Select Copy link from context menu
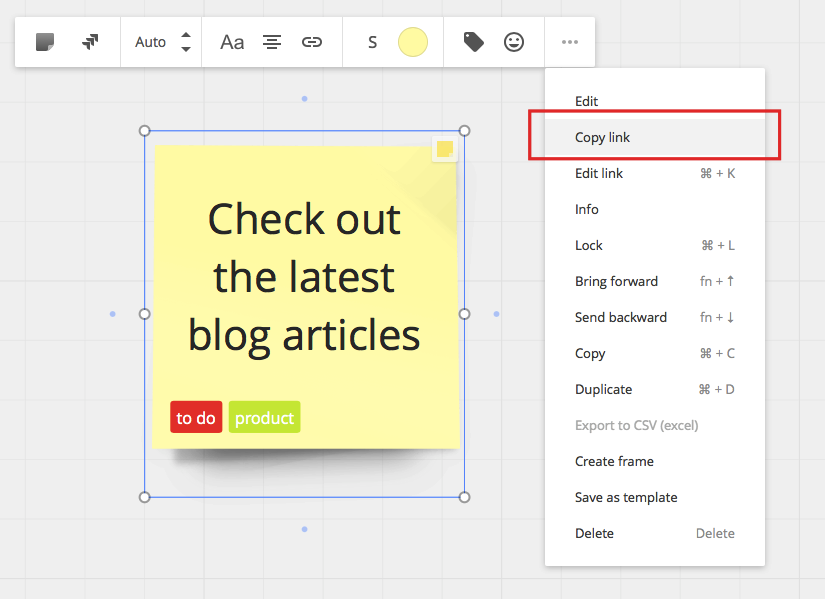 coord(603,137)
